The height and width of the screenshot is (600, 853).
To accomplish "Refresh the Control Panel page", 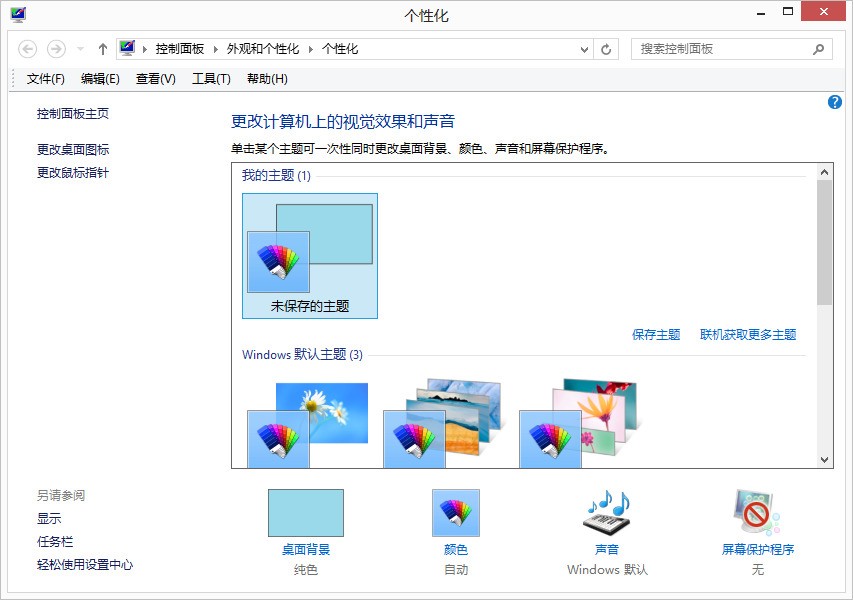I will (605, 50).
